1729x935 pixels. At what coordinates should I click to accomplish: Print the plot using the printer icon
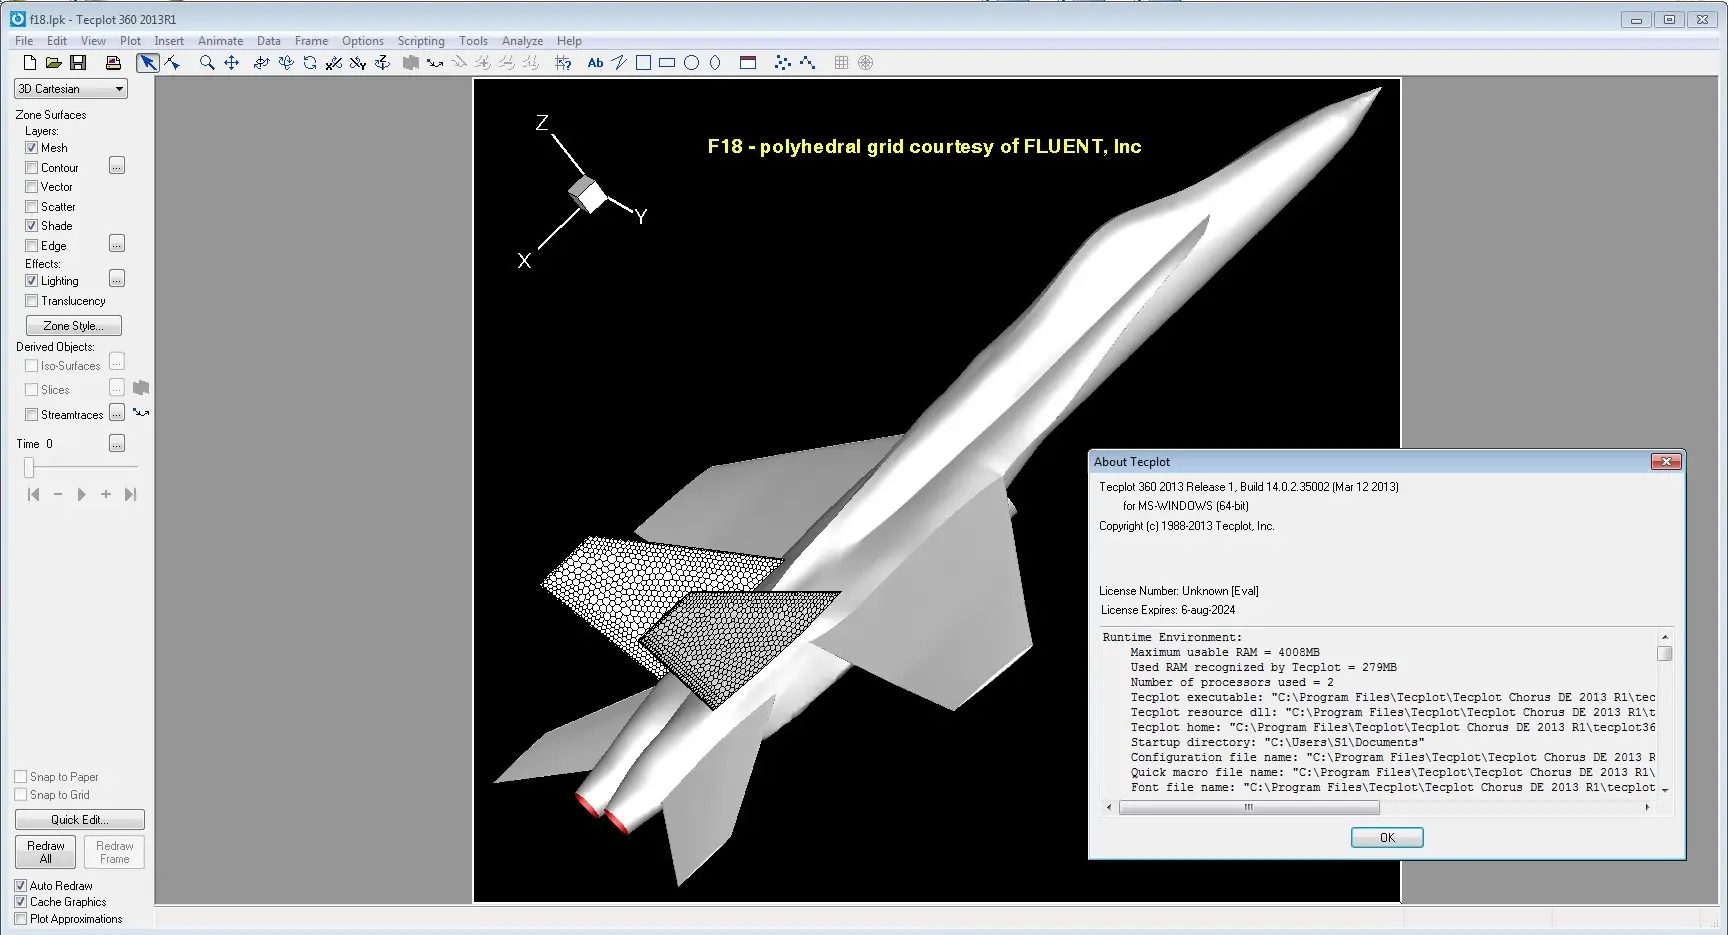tap(113, 62)
